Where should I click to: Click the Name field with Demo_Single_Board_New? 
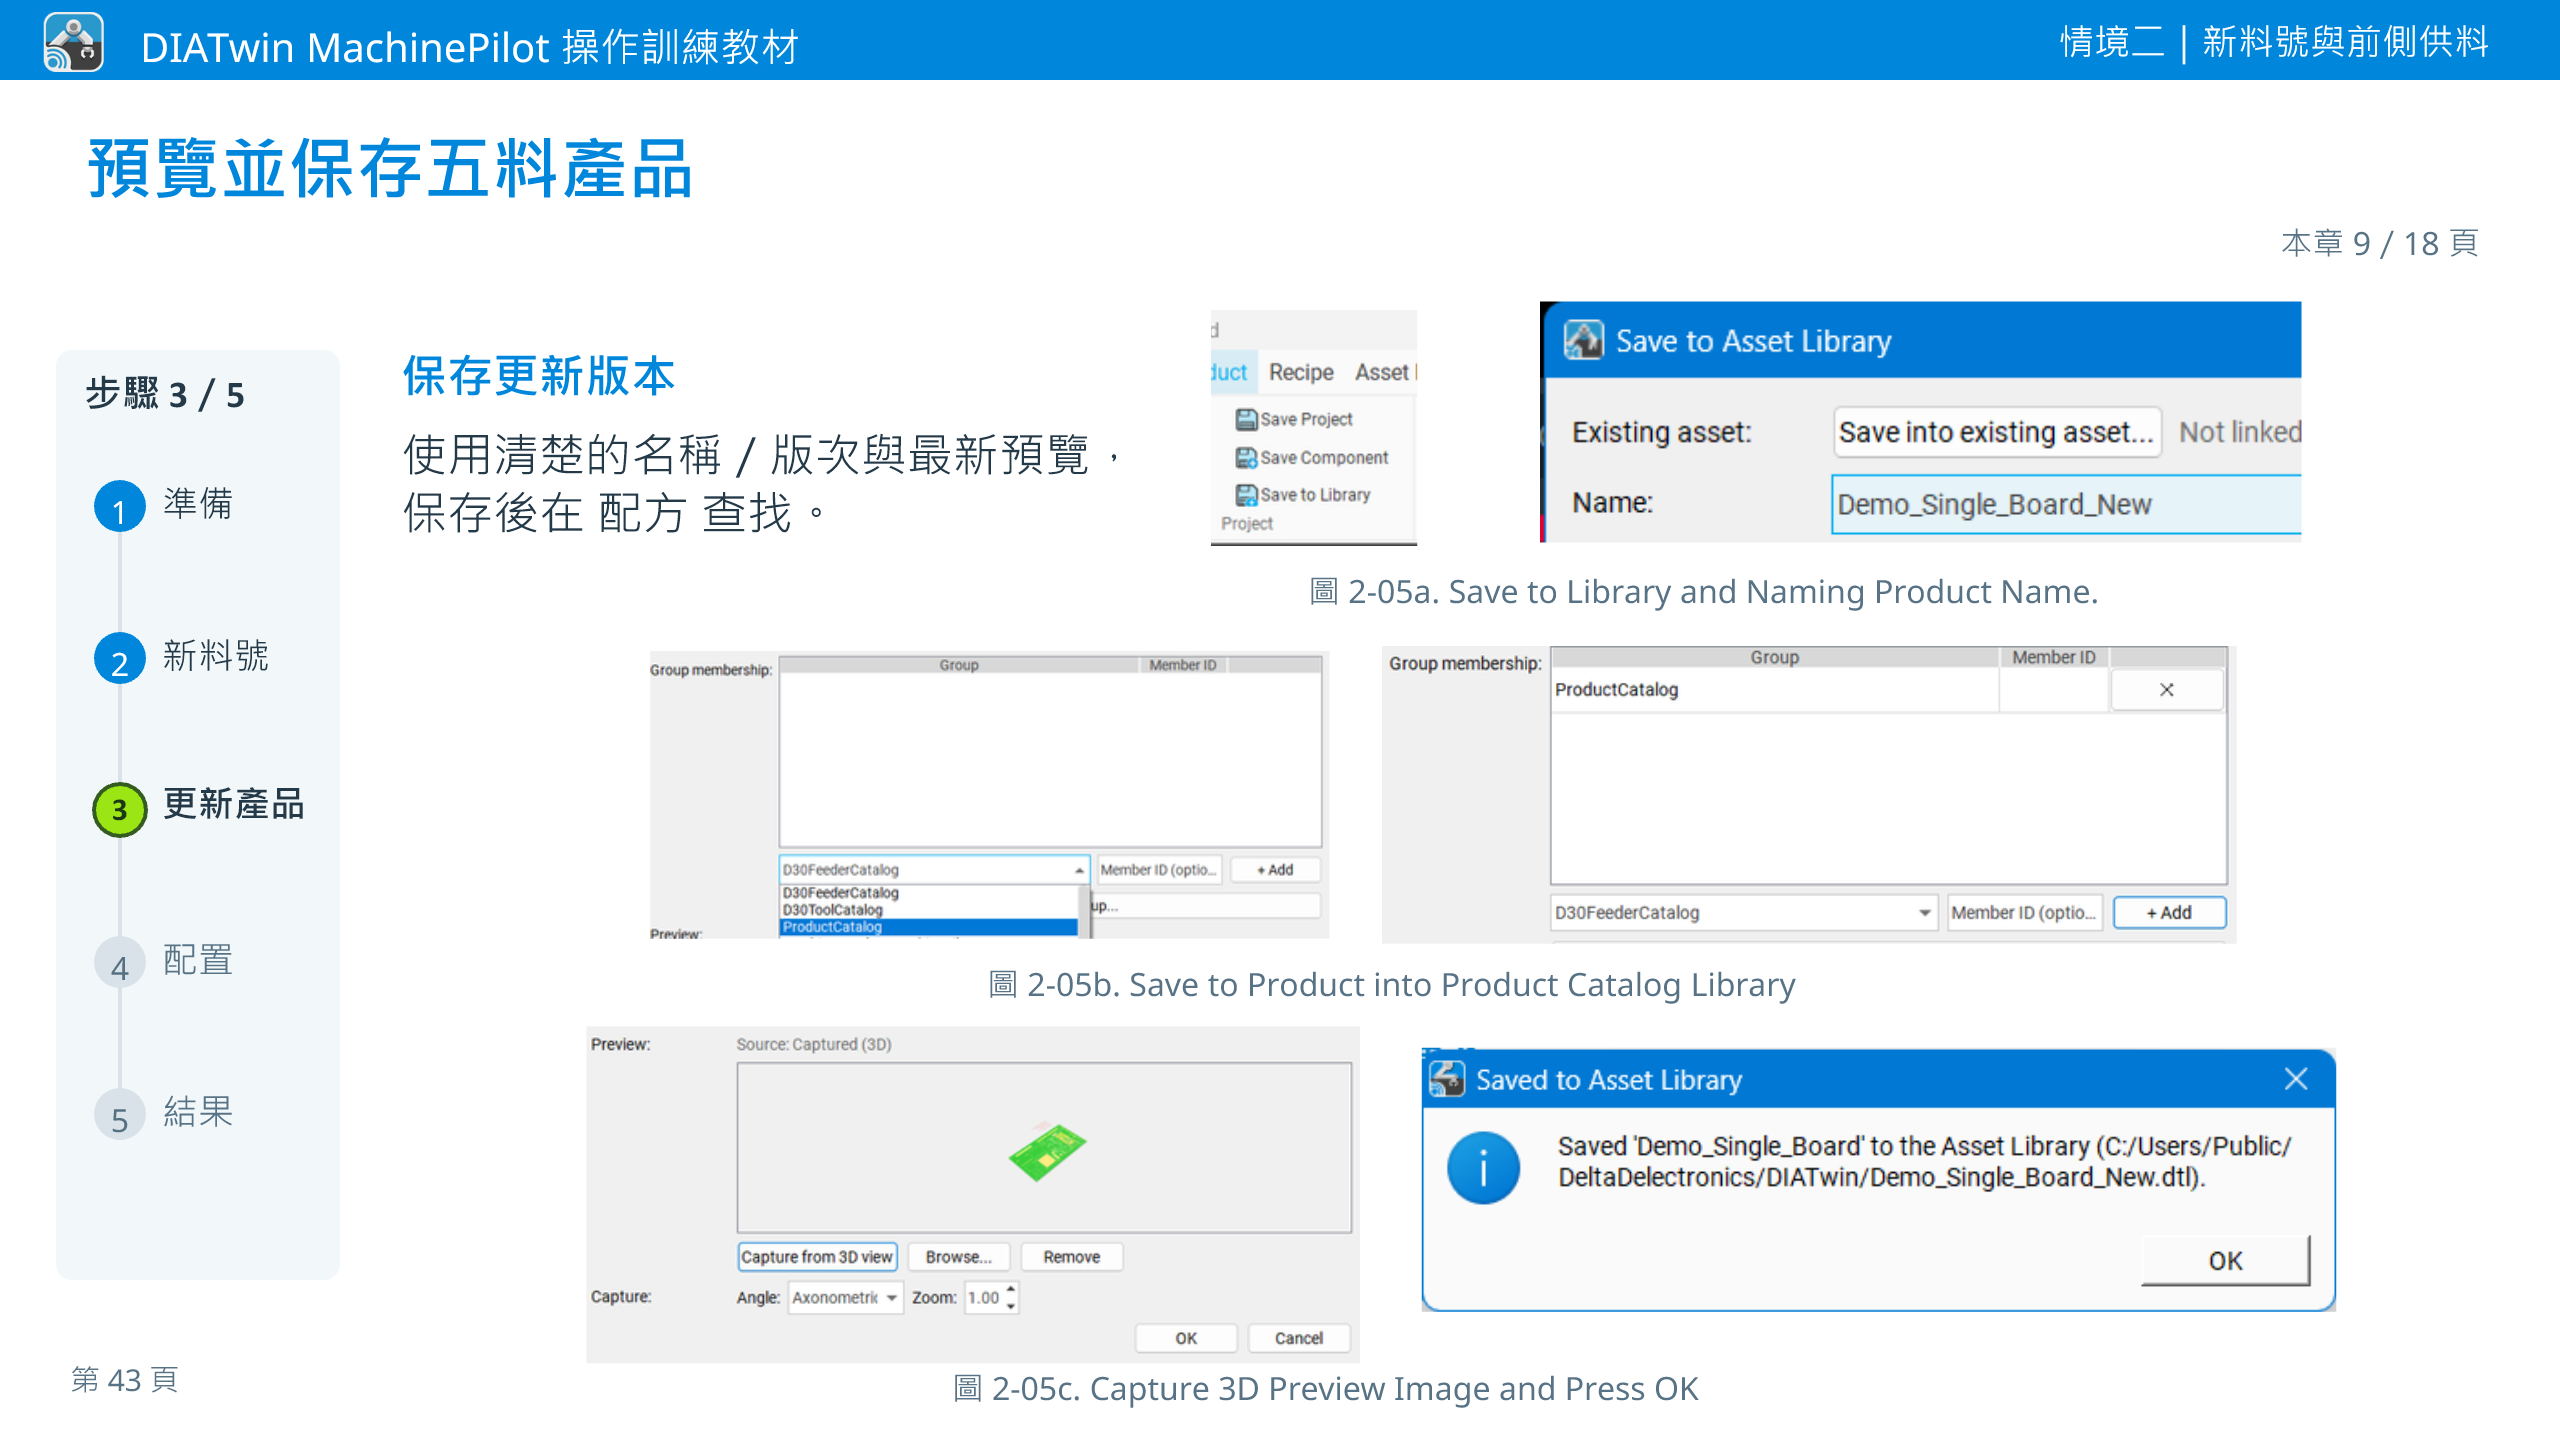point(2066,504)
